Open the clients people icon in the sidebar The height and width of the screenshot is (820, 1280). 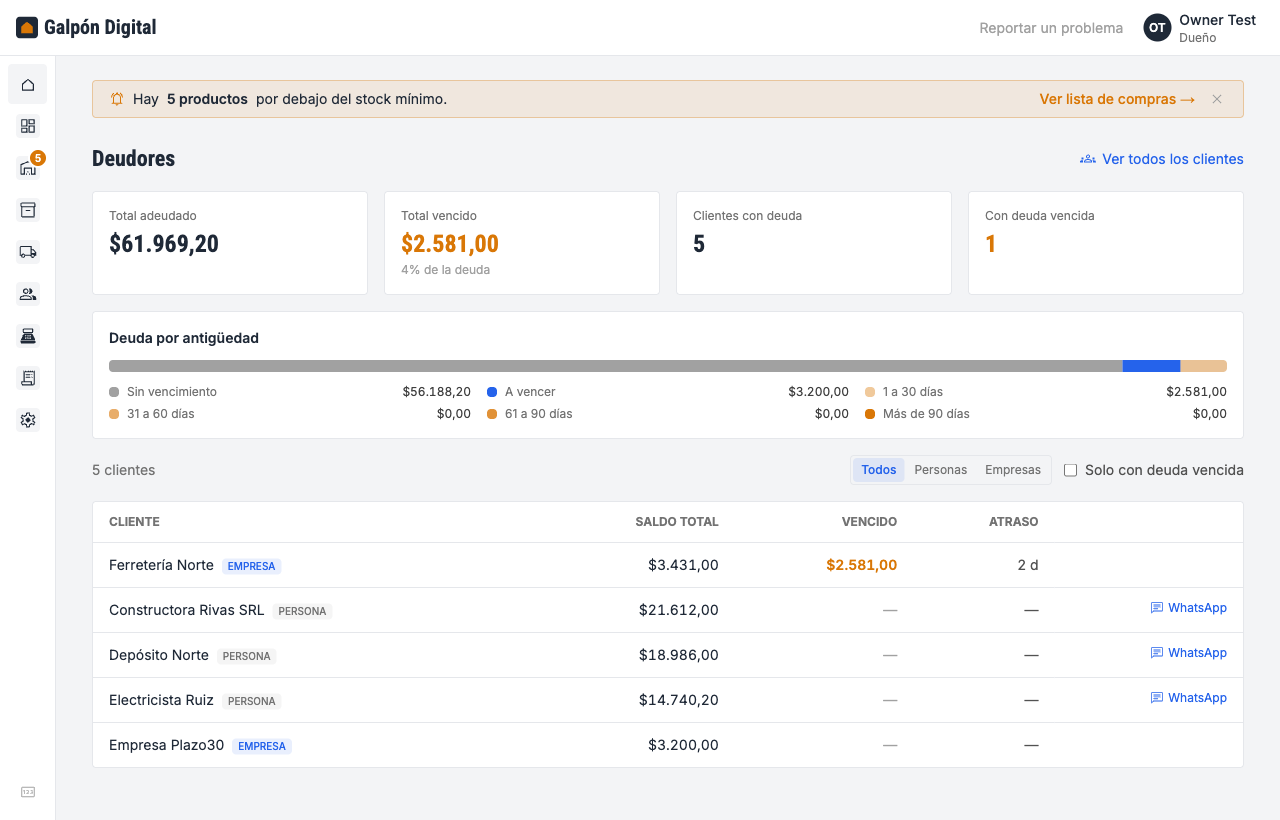[28, 294]
